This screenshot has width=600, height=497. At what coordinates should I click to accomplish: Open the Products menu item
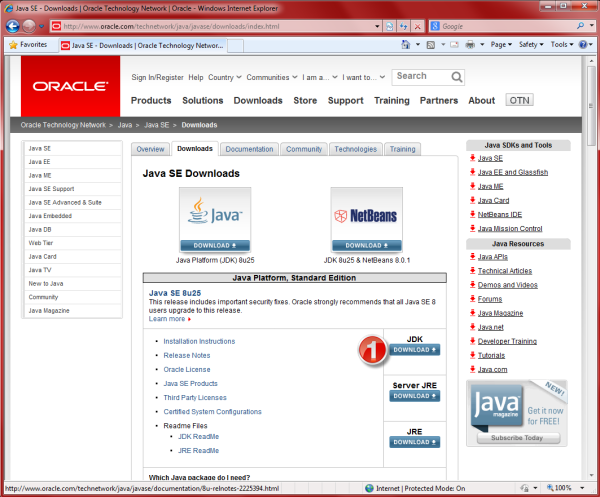[151, 101]
